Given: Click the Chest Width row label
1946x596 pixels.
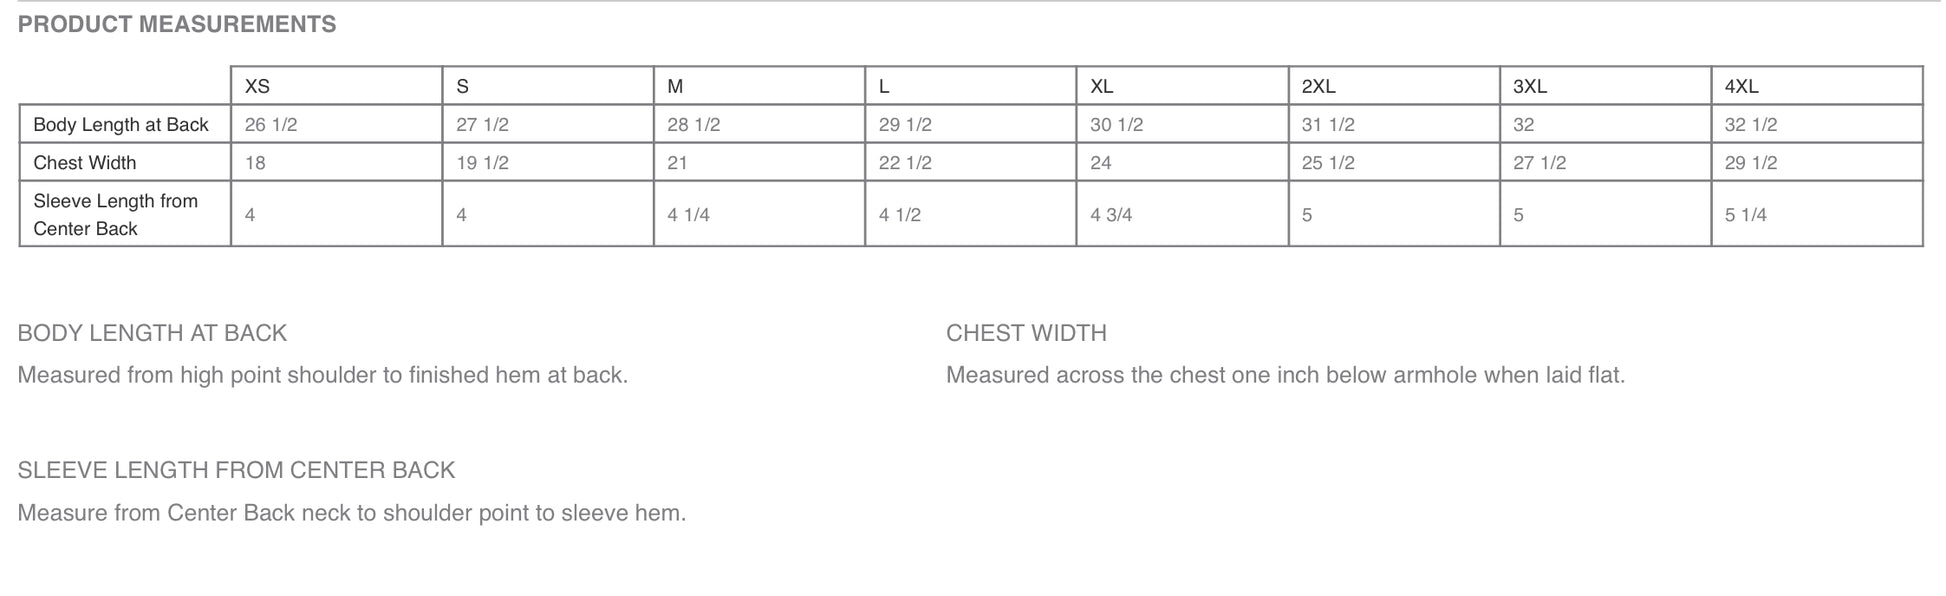Looking at the screenshot, I should (85, 163).
